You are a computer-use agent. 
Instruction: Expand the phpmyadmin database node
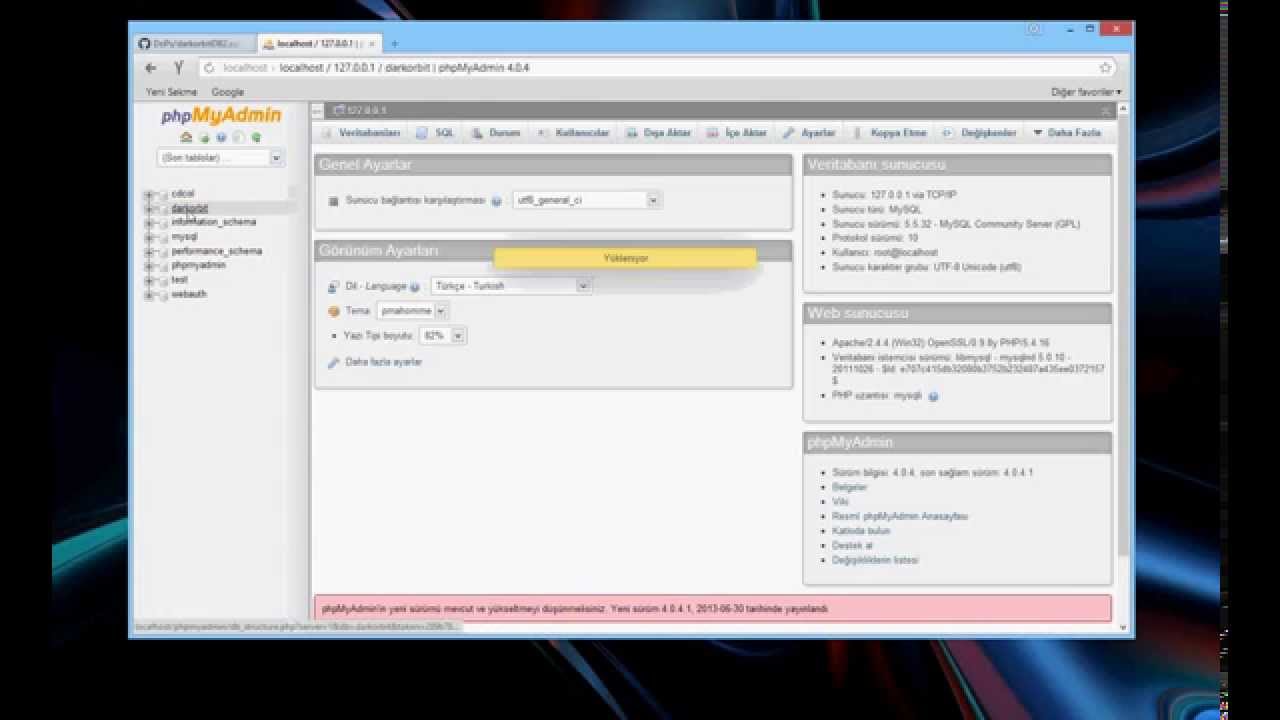[149, 267]
